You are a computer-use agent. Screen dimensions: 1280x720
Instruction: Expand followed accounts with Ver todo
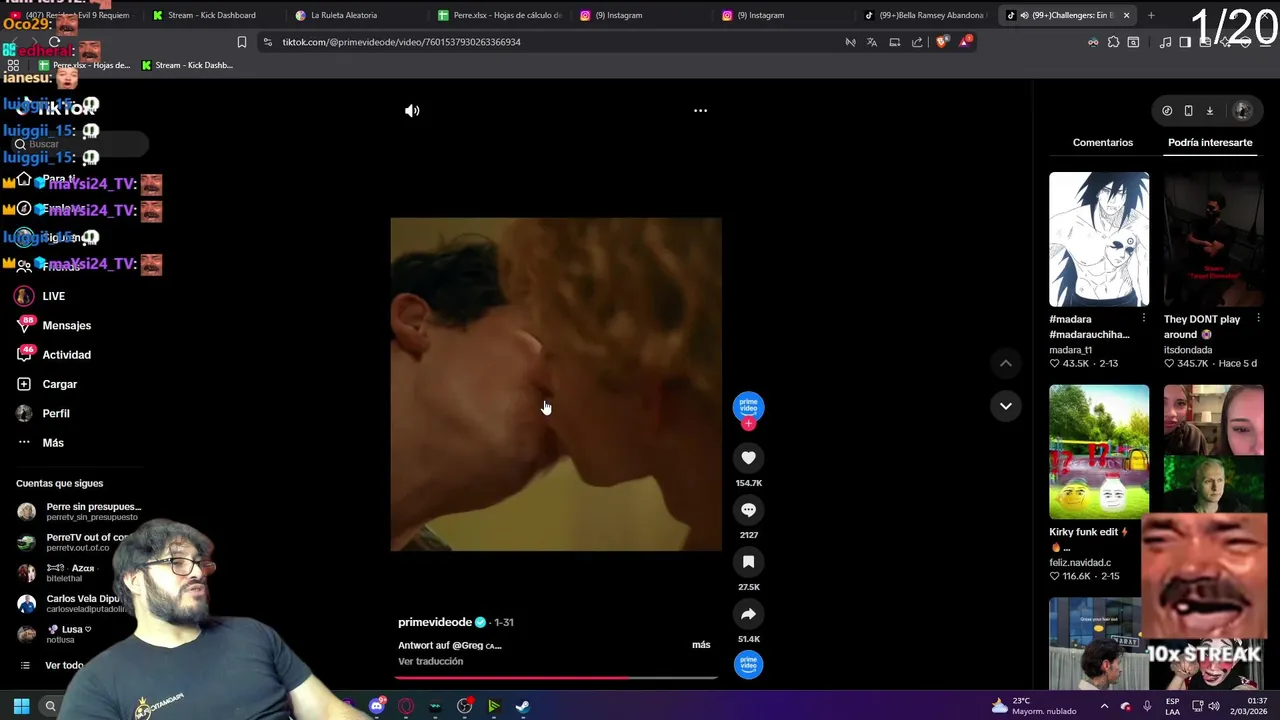click(64, 666)
